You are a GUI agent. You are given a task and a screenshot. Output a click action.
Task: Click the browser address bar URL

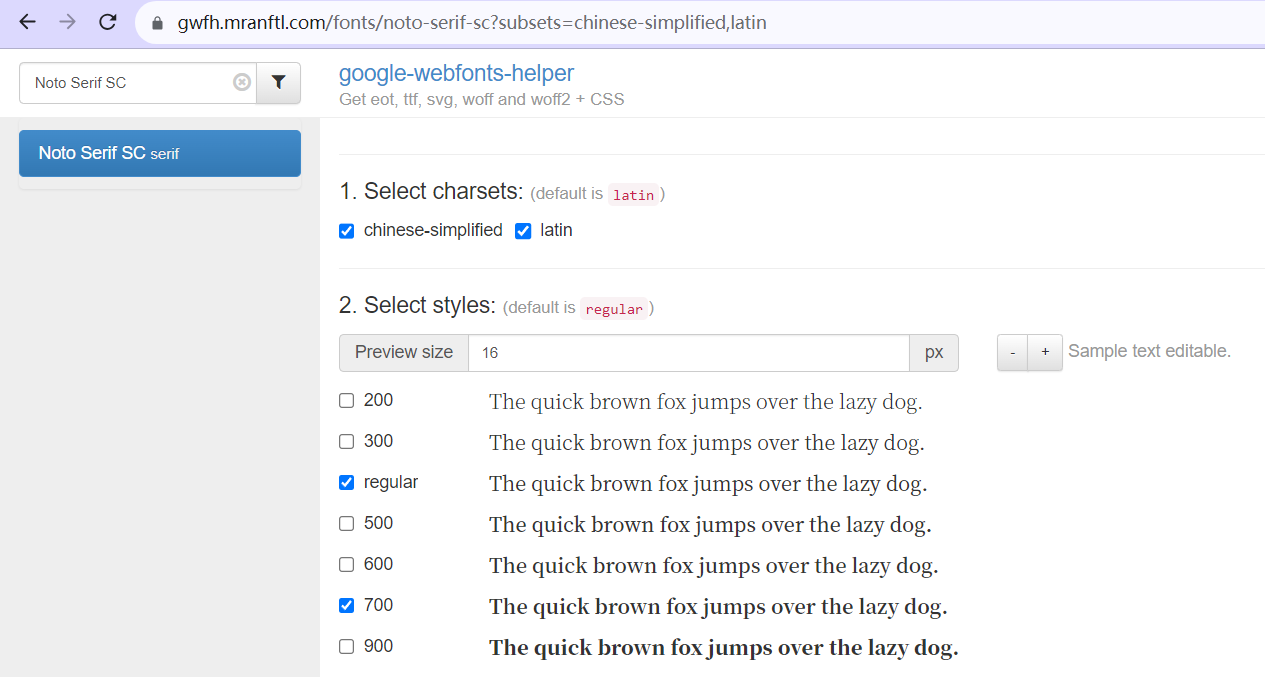pos(472,22)
